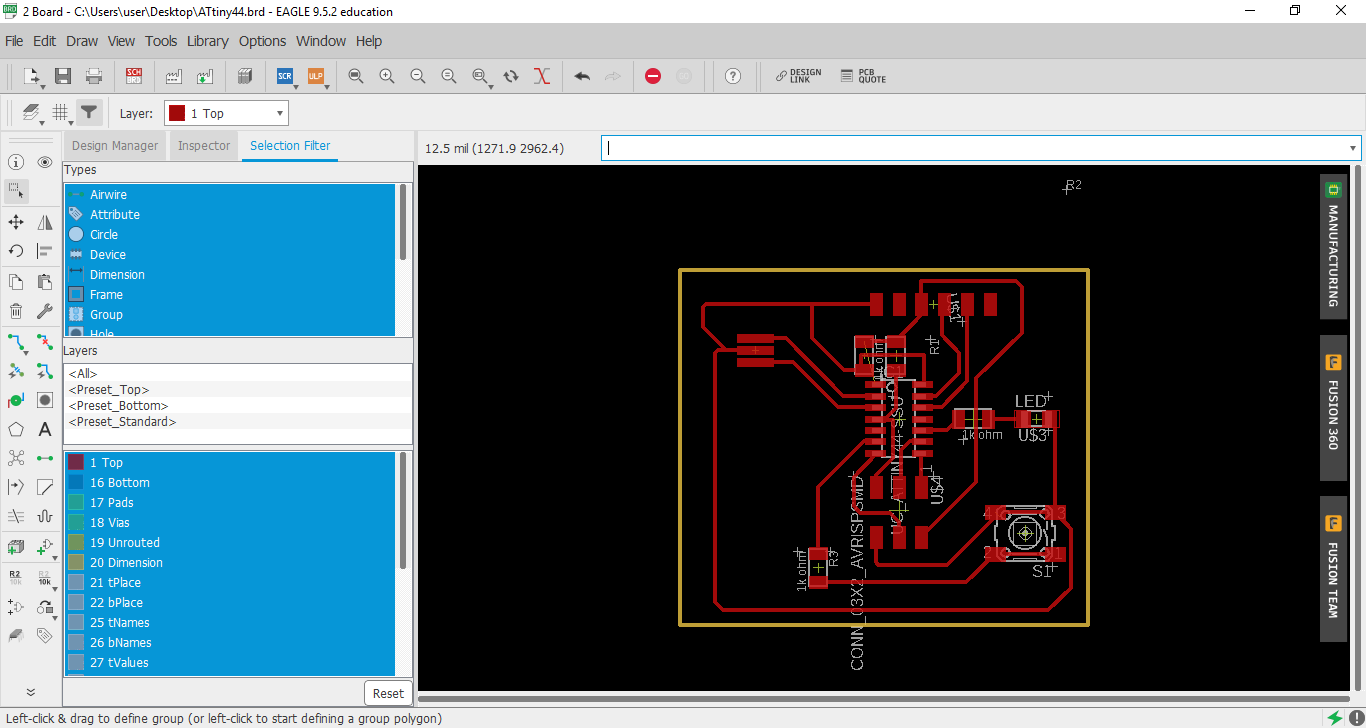Image resolution: width=1366 pixels, height=728 pixels.
Task: Switch to the Design Manager tab
Action: pos(115,145)
